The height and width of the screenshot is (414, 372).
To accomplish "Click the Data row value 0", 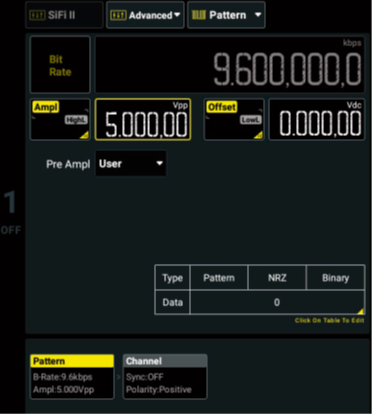I will pos(277,302).
